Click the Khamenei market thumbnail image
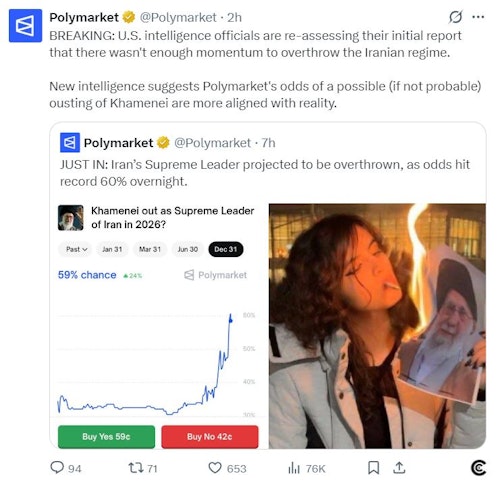This screenshot has width=500, height=486. click(x=71, y=218)
